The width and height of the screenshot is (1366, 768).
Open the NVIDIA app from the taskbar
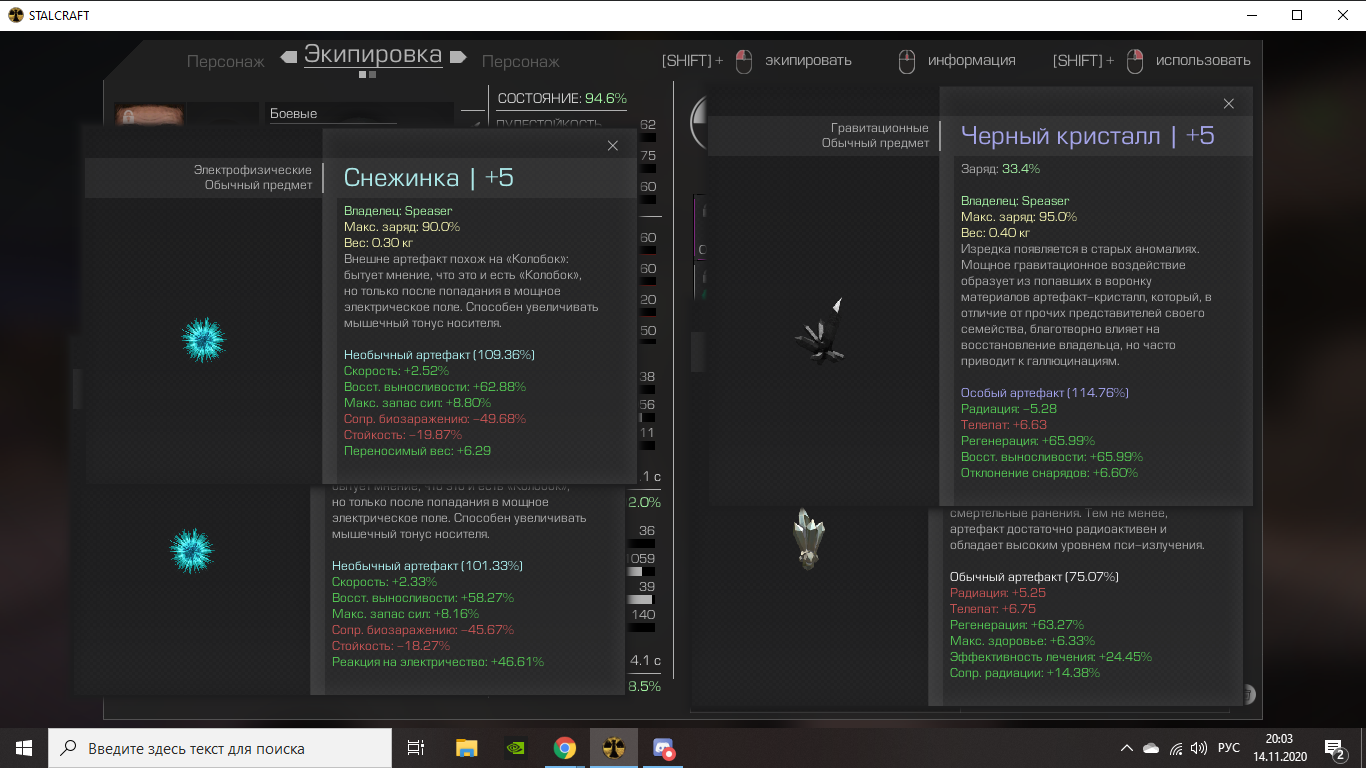pyautogui.click(x=515, y=748)
